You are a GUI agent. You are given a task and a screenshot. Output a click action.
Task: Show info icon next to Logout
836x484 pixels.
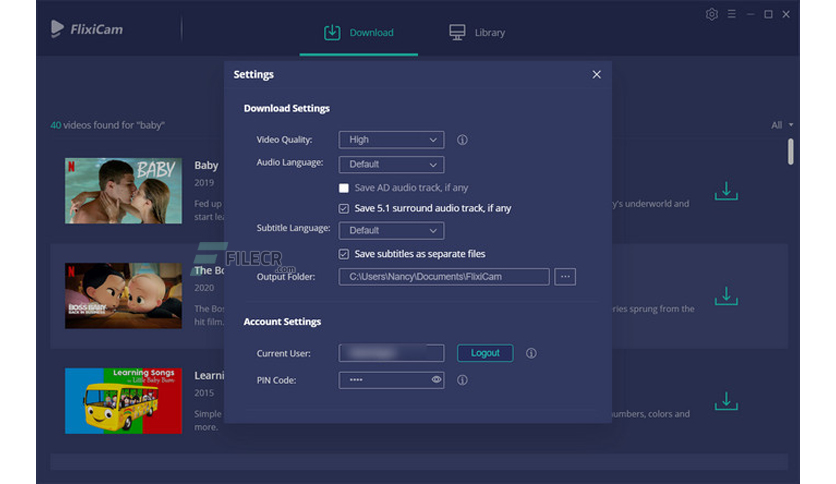[531, 353]
